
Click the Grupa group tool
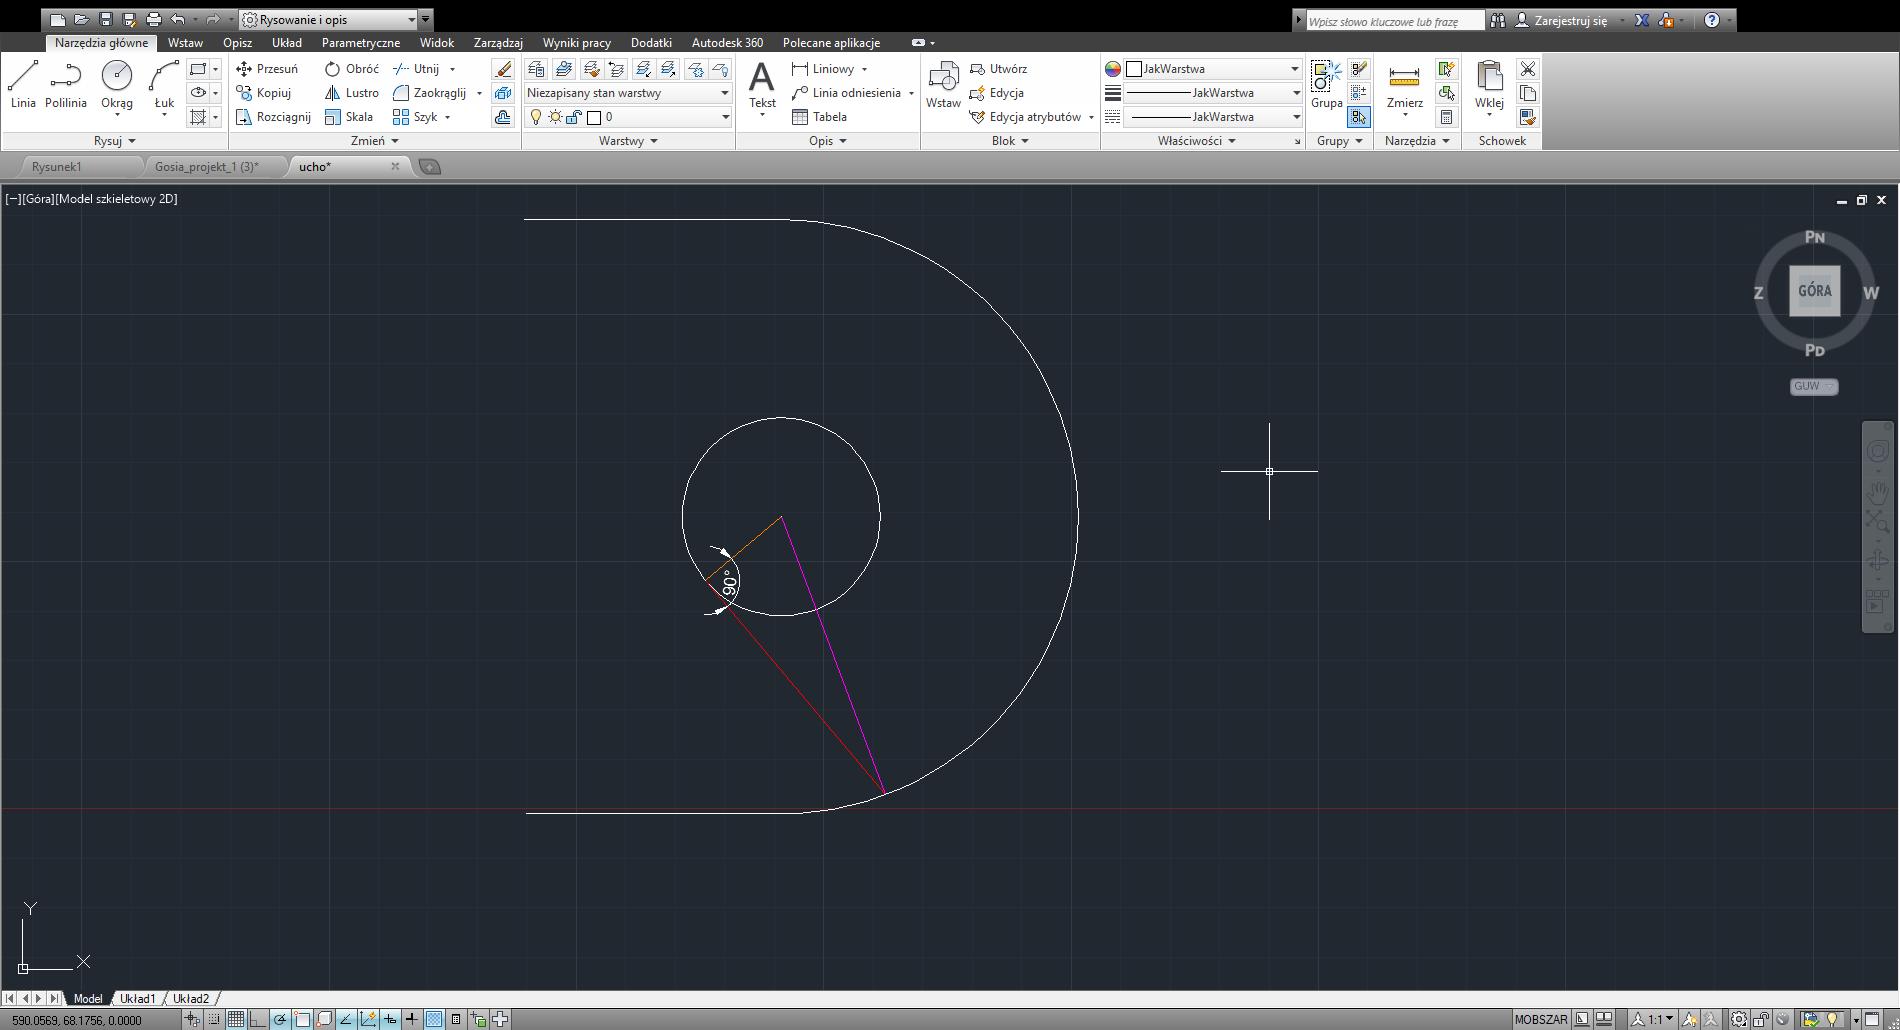click(1327, 85)
